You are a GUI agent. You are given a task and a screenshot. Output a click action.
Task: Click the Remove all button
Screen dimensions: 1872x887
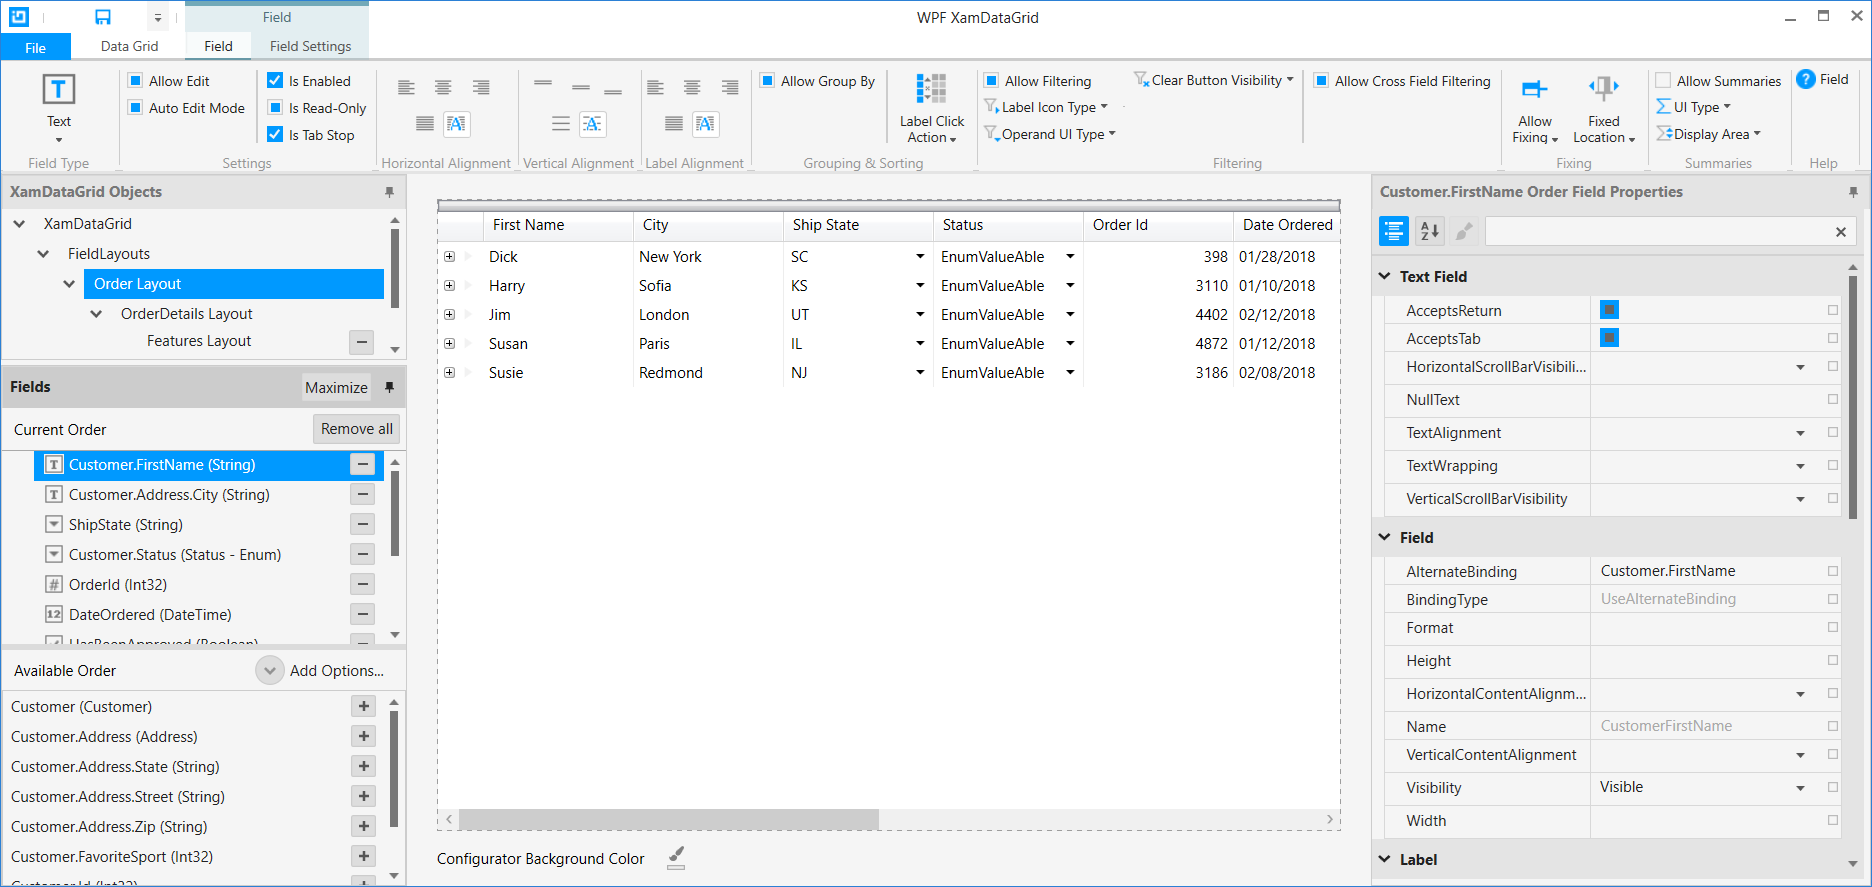point(356,429)
